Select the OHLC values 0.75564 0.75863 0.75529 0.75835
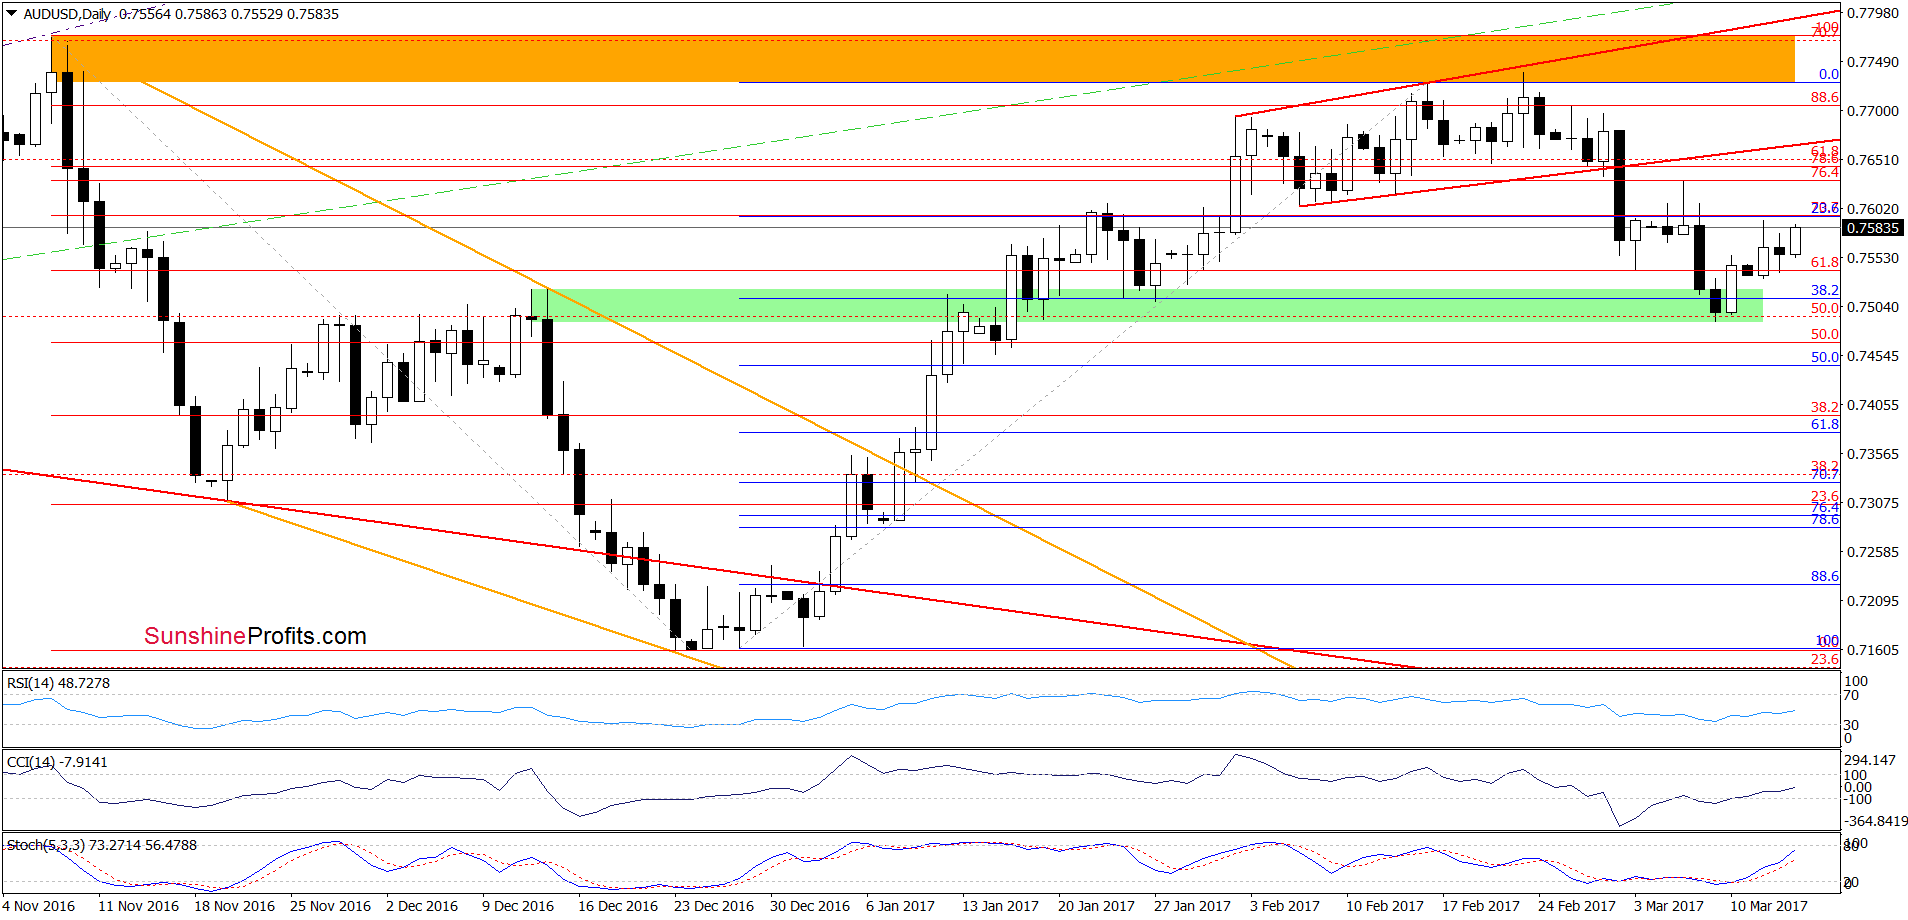The width and height of the screenshot is (1908, 920). click(229, 14)
